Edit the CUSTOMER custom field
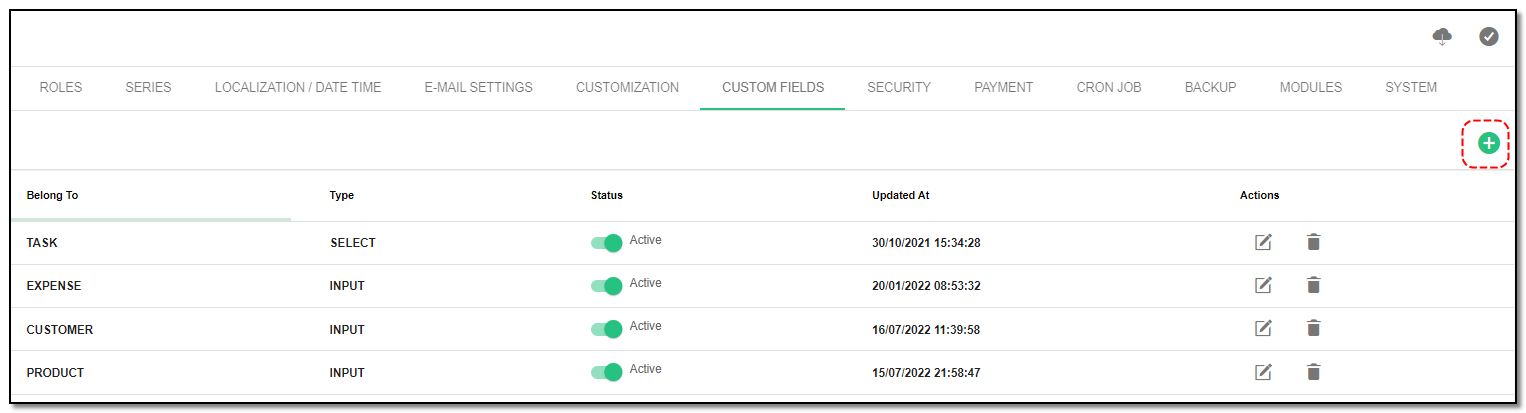Viewport: 1526px width, 413px height. [1263, 328]
